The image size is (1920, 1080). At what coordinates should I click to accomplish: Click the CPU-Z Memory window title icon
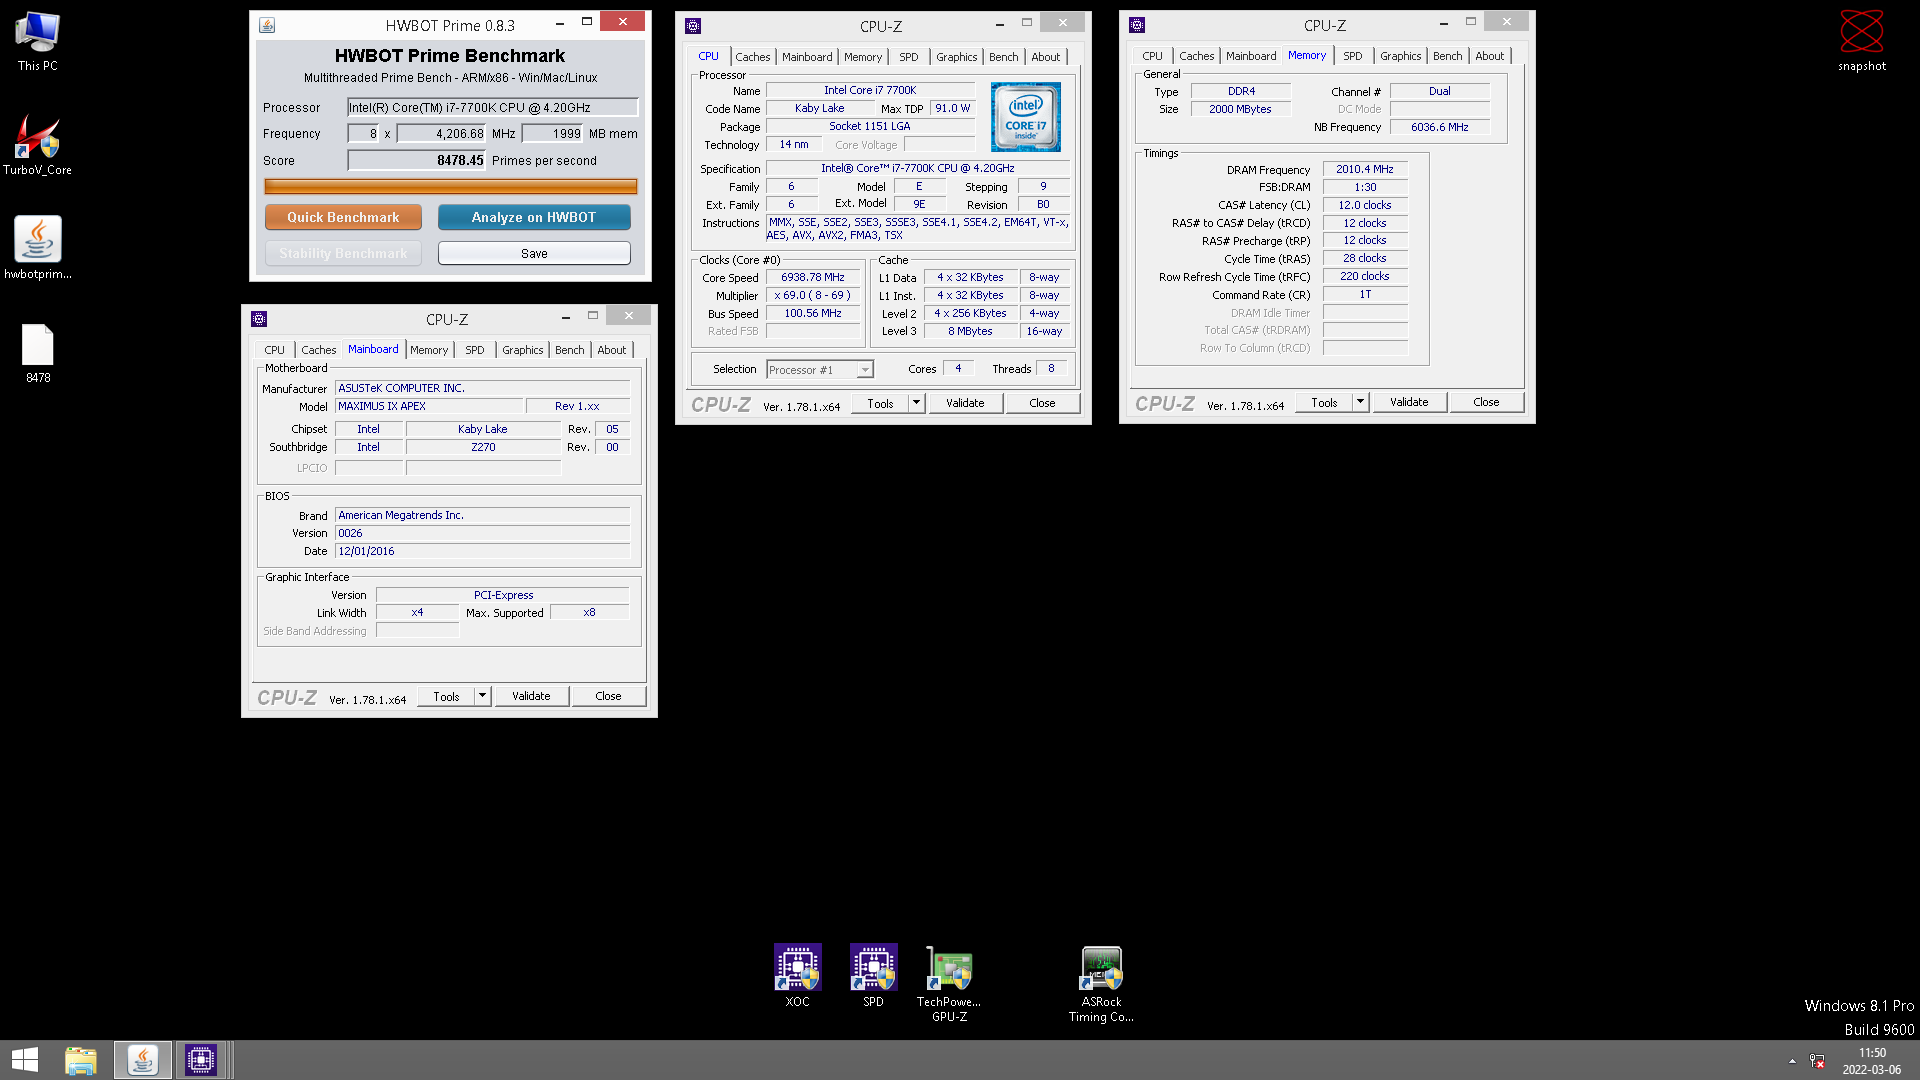click(1137, 25)
